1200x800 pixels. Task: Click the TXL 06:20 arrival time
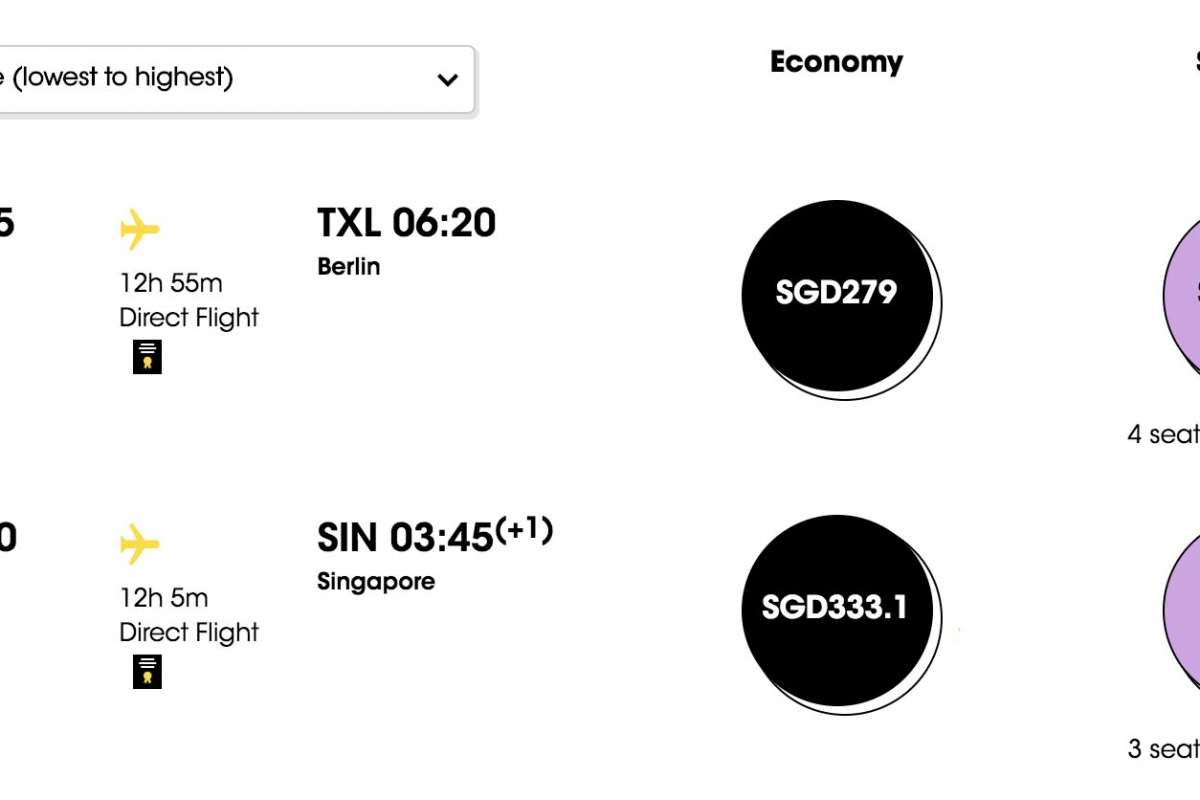point(406,223)
